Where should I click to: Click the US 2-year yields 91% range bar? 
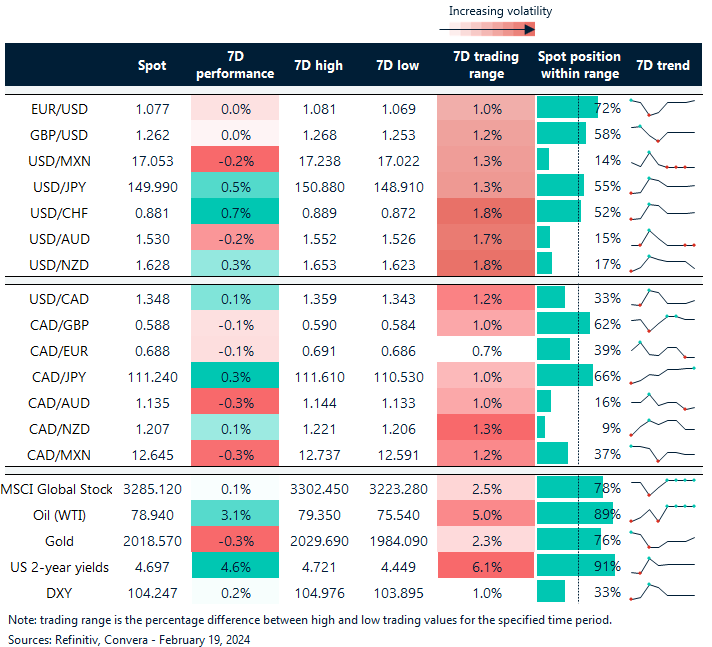coord(575,566)
